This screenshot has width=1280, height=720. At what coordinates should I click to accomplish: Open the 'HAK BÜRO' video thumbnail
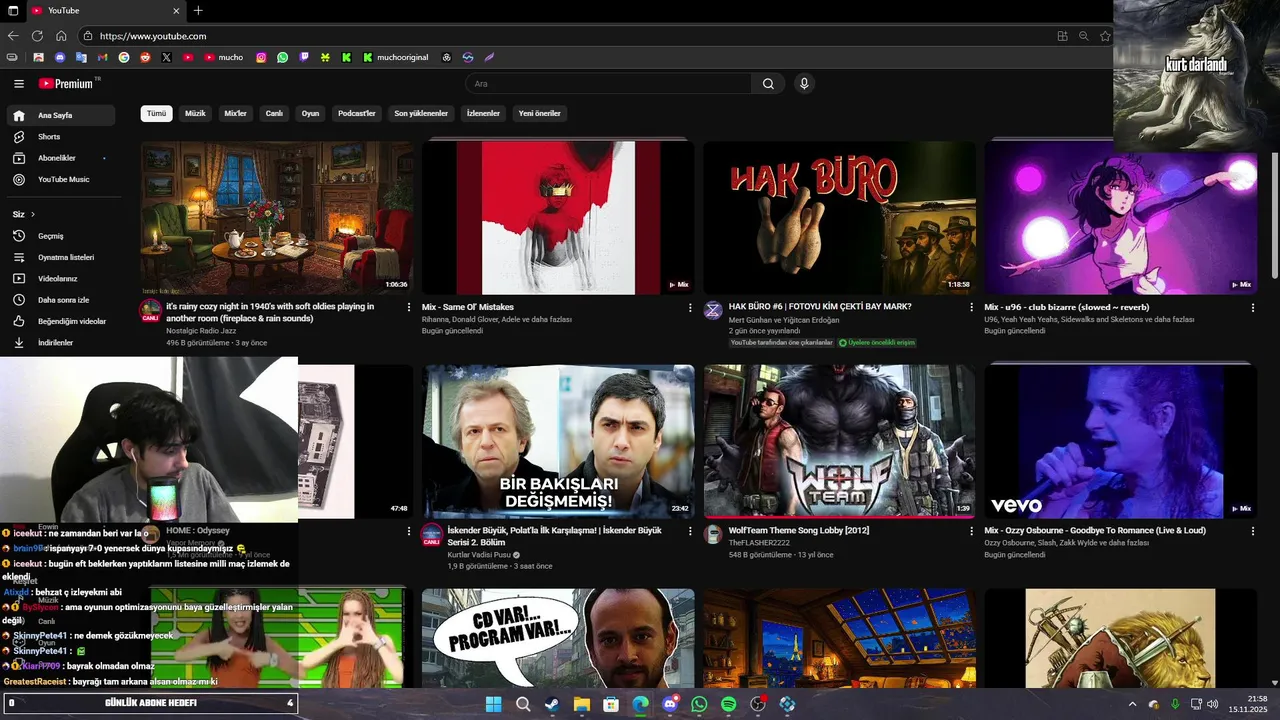point(839,217)
